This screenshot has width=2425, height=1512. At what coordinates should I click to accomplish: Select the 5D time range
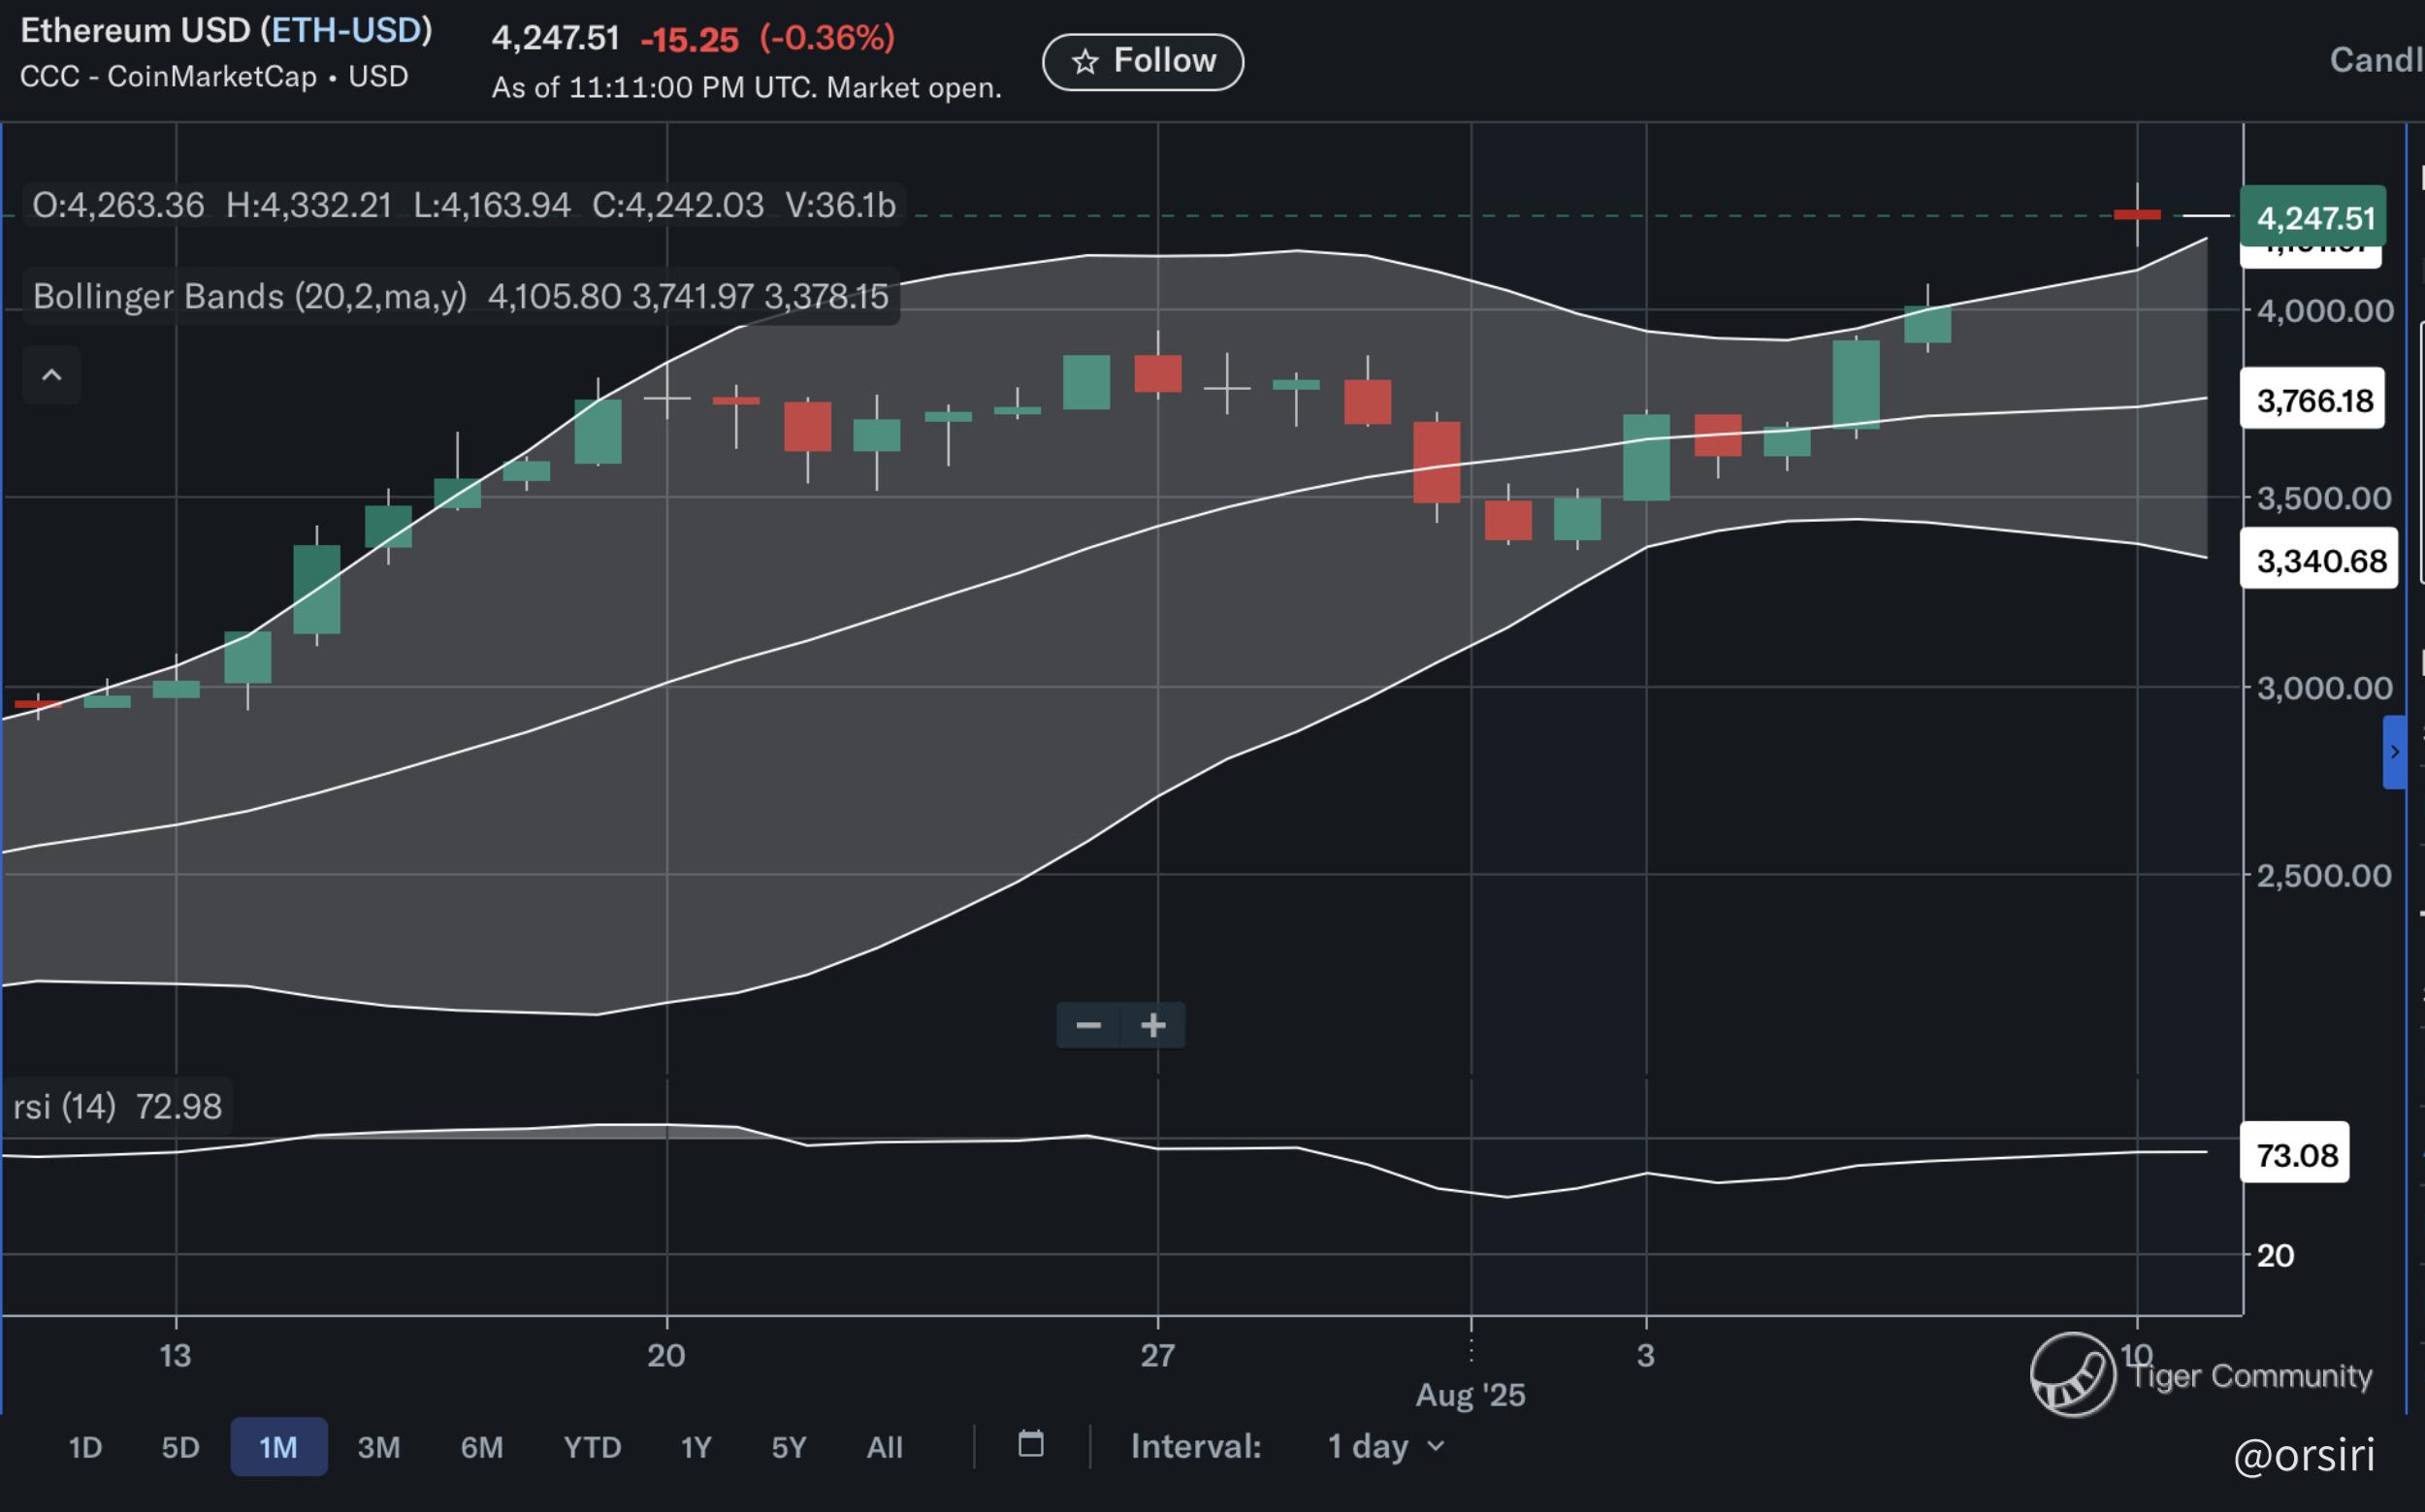point(180,1447)
